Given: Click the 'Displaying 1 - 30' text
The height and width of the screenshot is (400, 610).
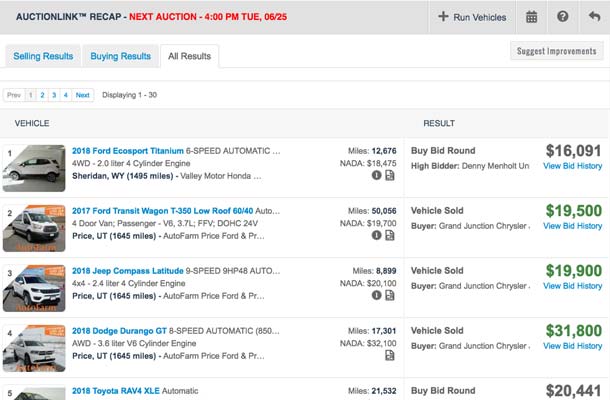Looking at the screenshot, I should 130,95.
